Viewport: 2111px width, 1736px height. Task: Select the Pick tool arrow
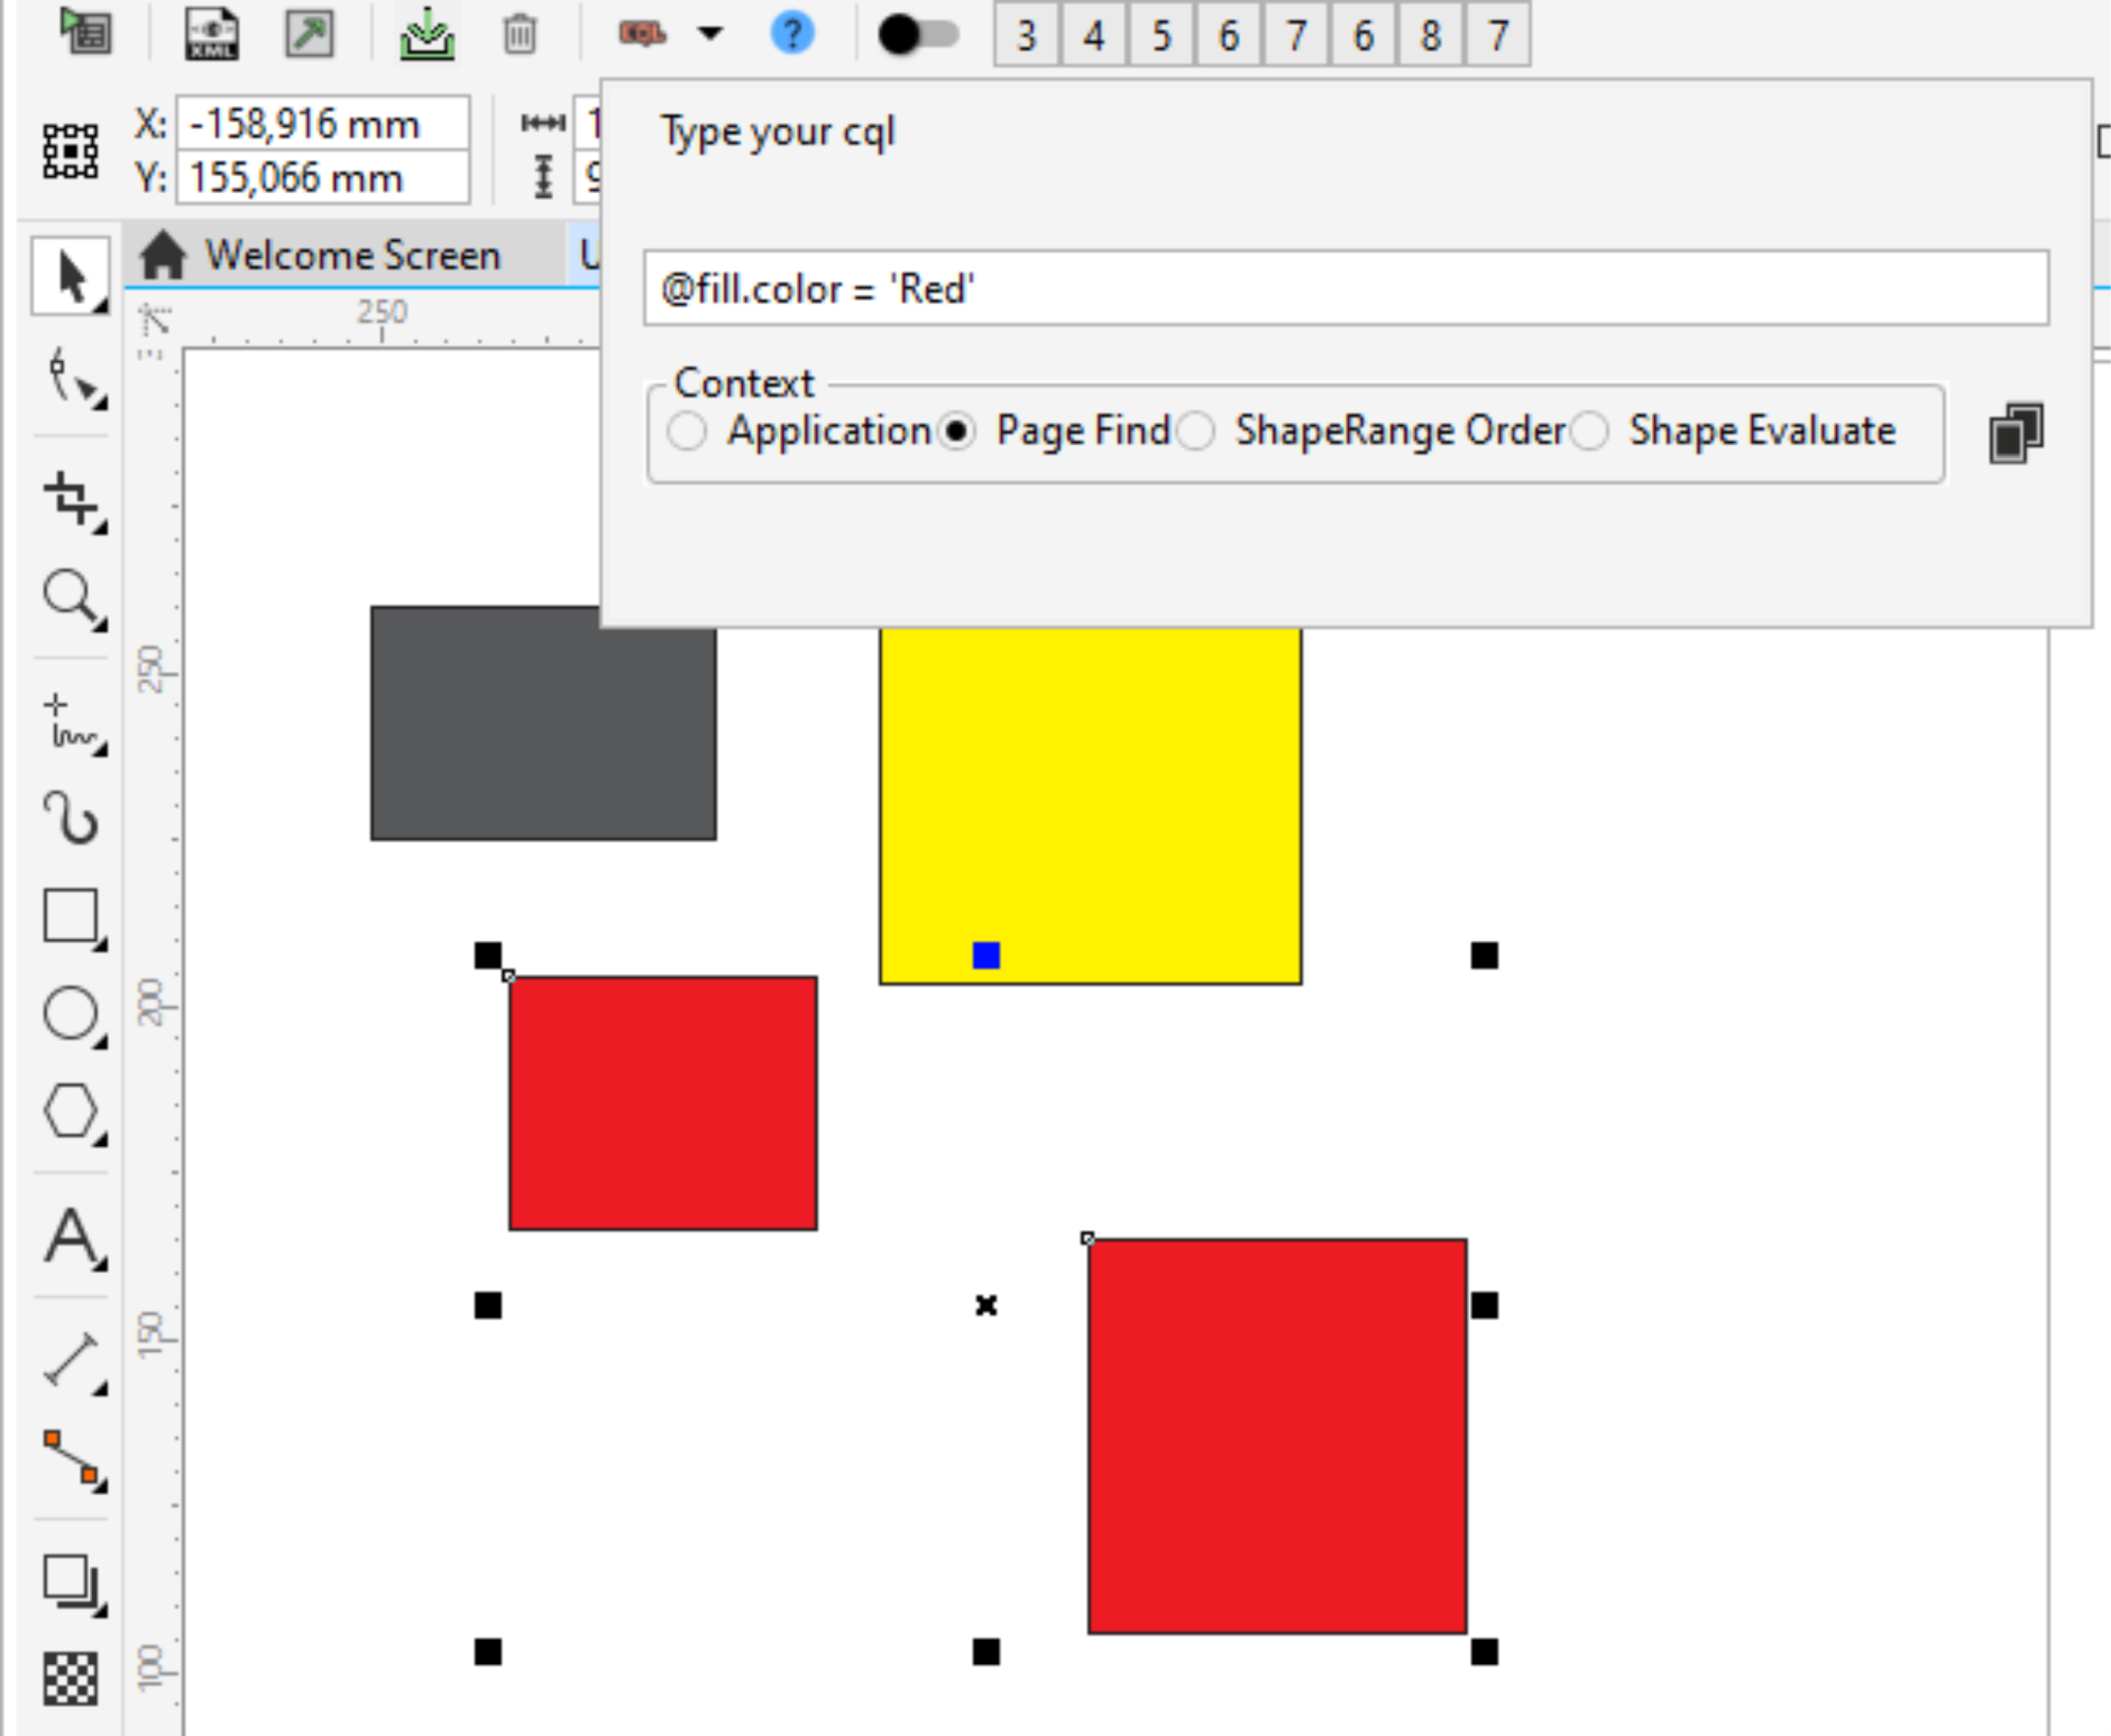click(x=69, y=277)
